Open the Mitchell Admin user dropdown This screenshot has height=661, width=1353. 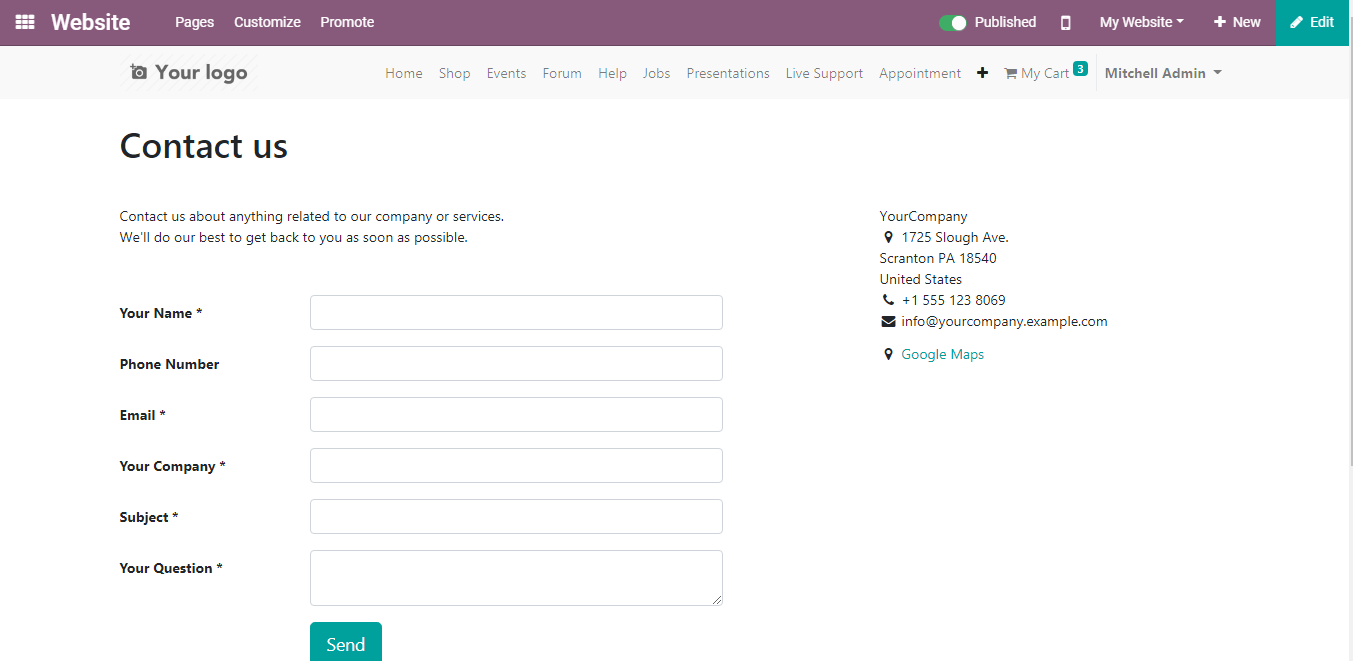pos(1163,73)
